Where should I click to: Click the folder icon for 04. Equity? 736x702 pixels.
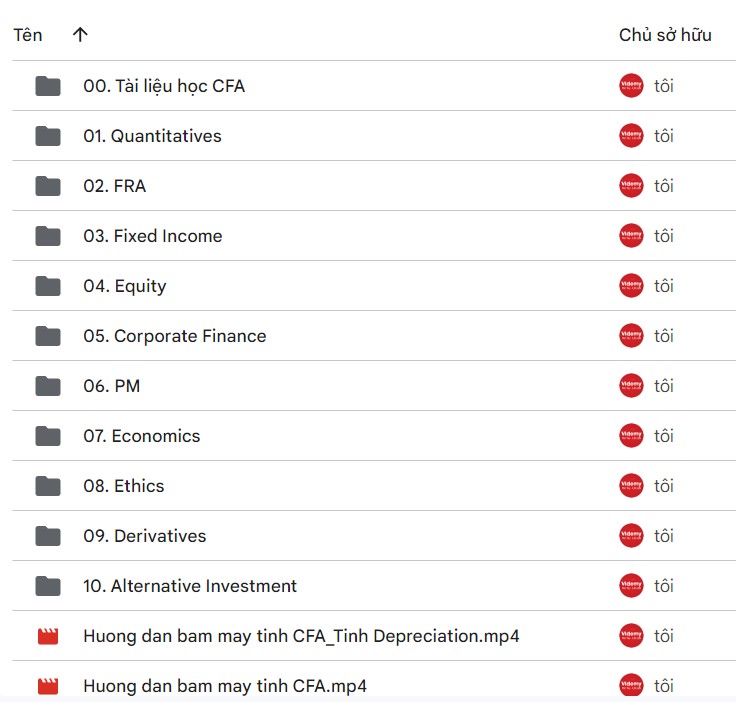[x=48, y=286]
